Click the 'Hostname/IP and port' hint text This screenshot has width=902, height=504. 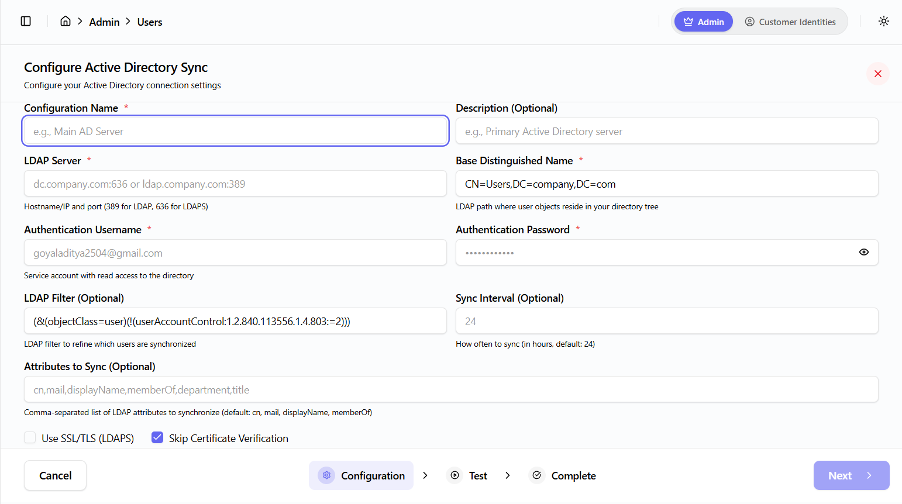coord(116,207)
